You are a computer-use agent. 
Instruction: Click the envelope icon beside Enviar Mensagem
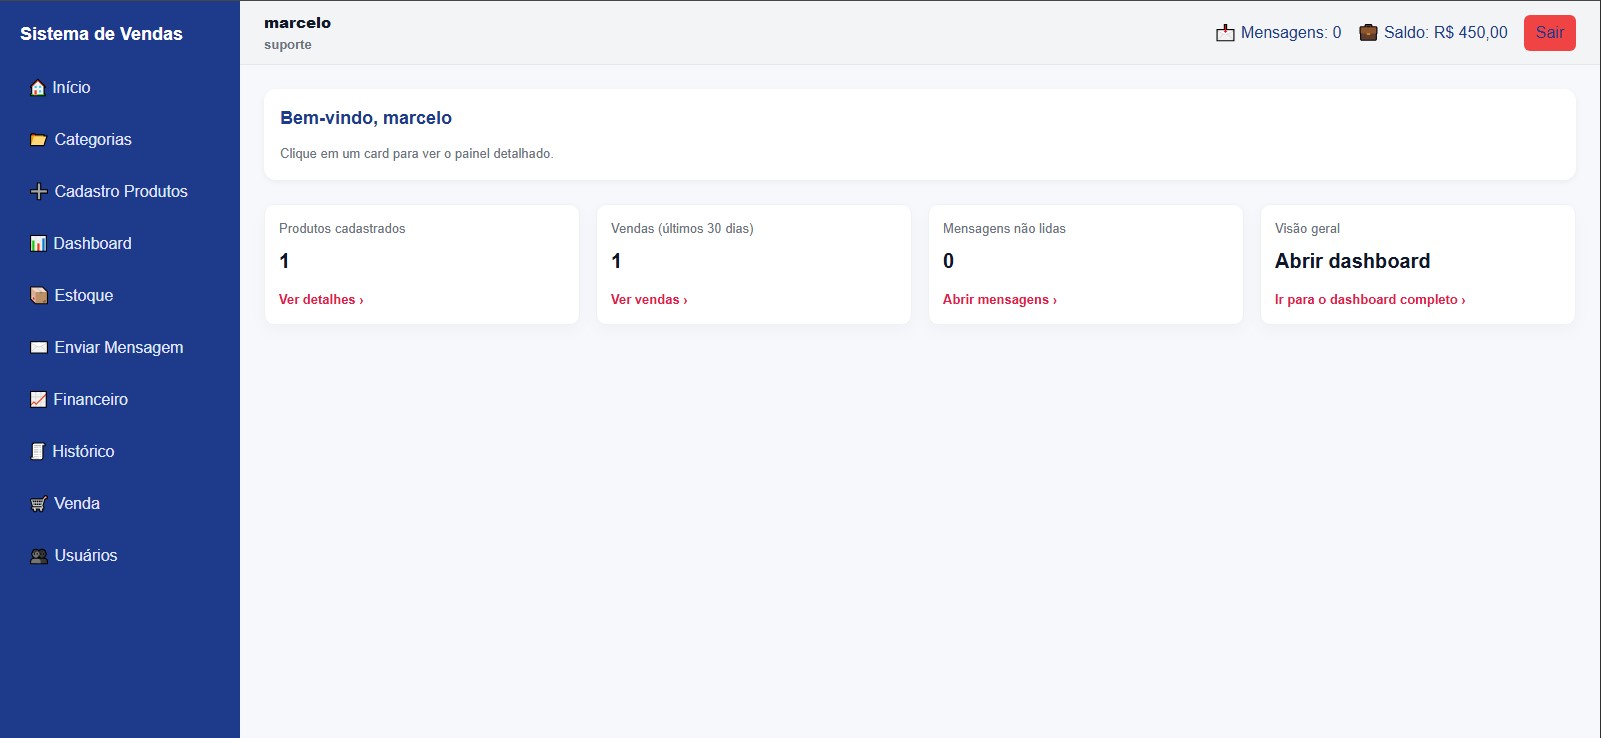(x=38, y=348)
